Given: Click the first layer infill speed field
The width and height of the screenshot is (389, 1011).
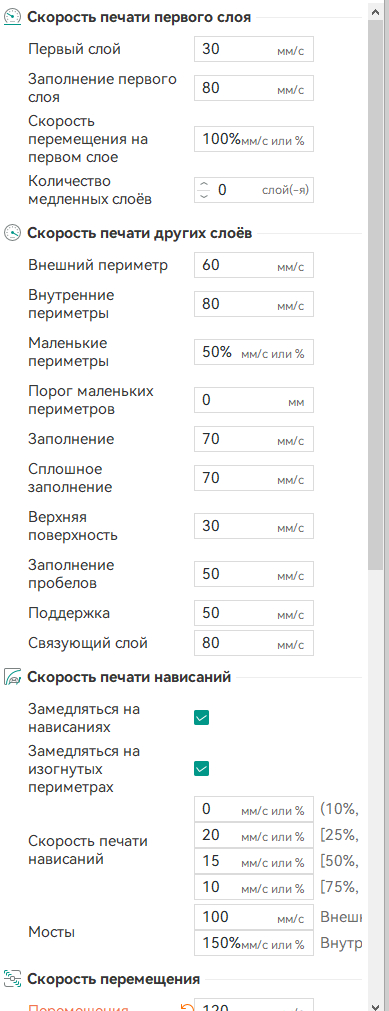Looking at the screenshot, I should tap(254, 88).
